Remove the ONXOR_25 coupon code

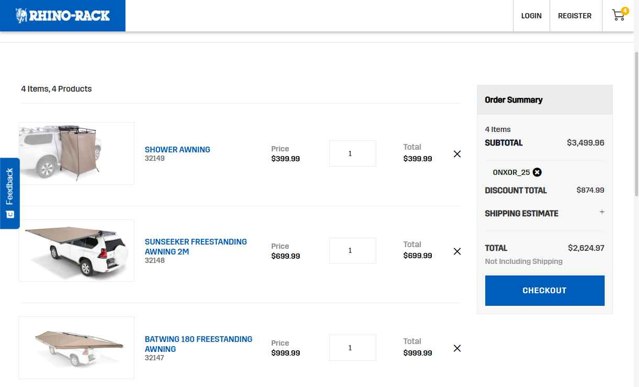[x=537, y=172]
